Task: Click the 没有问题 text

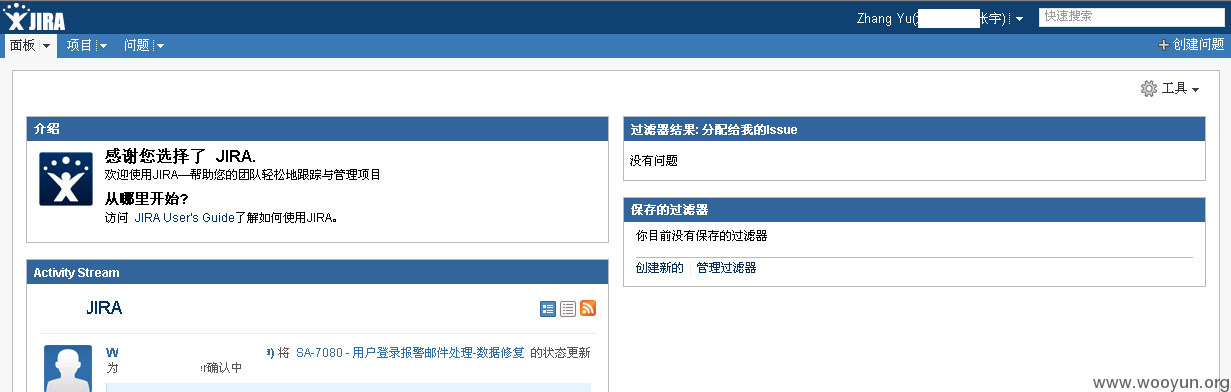Action: (x=654, y=160)
